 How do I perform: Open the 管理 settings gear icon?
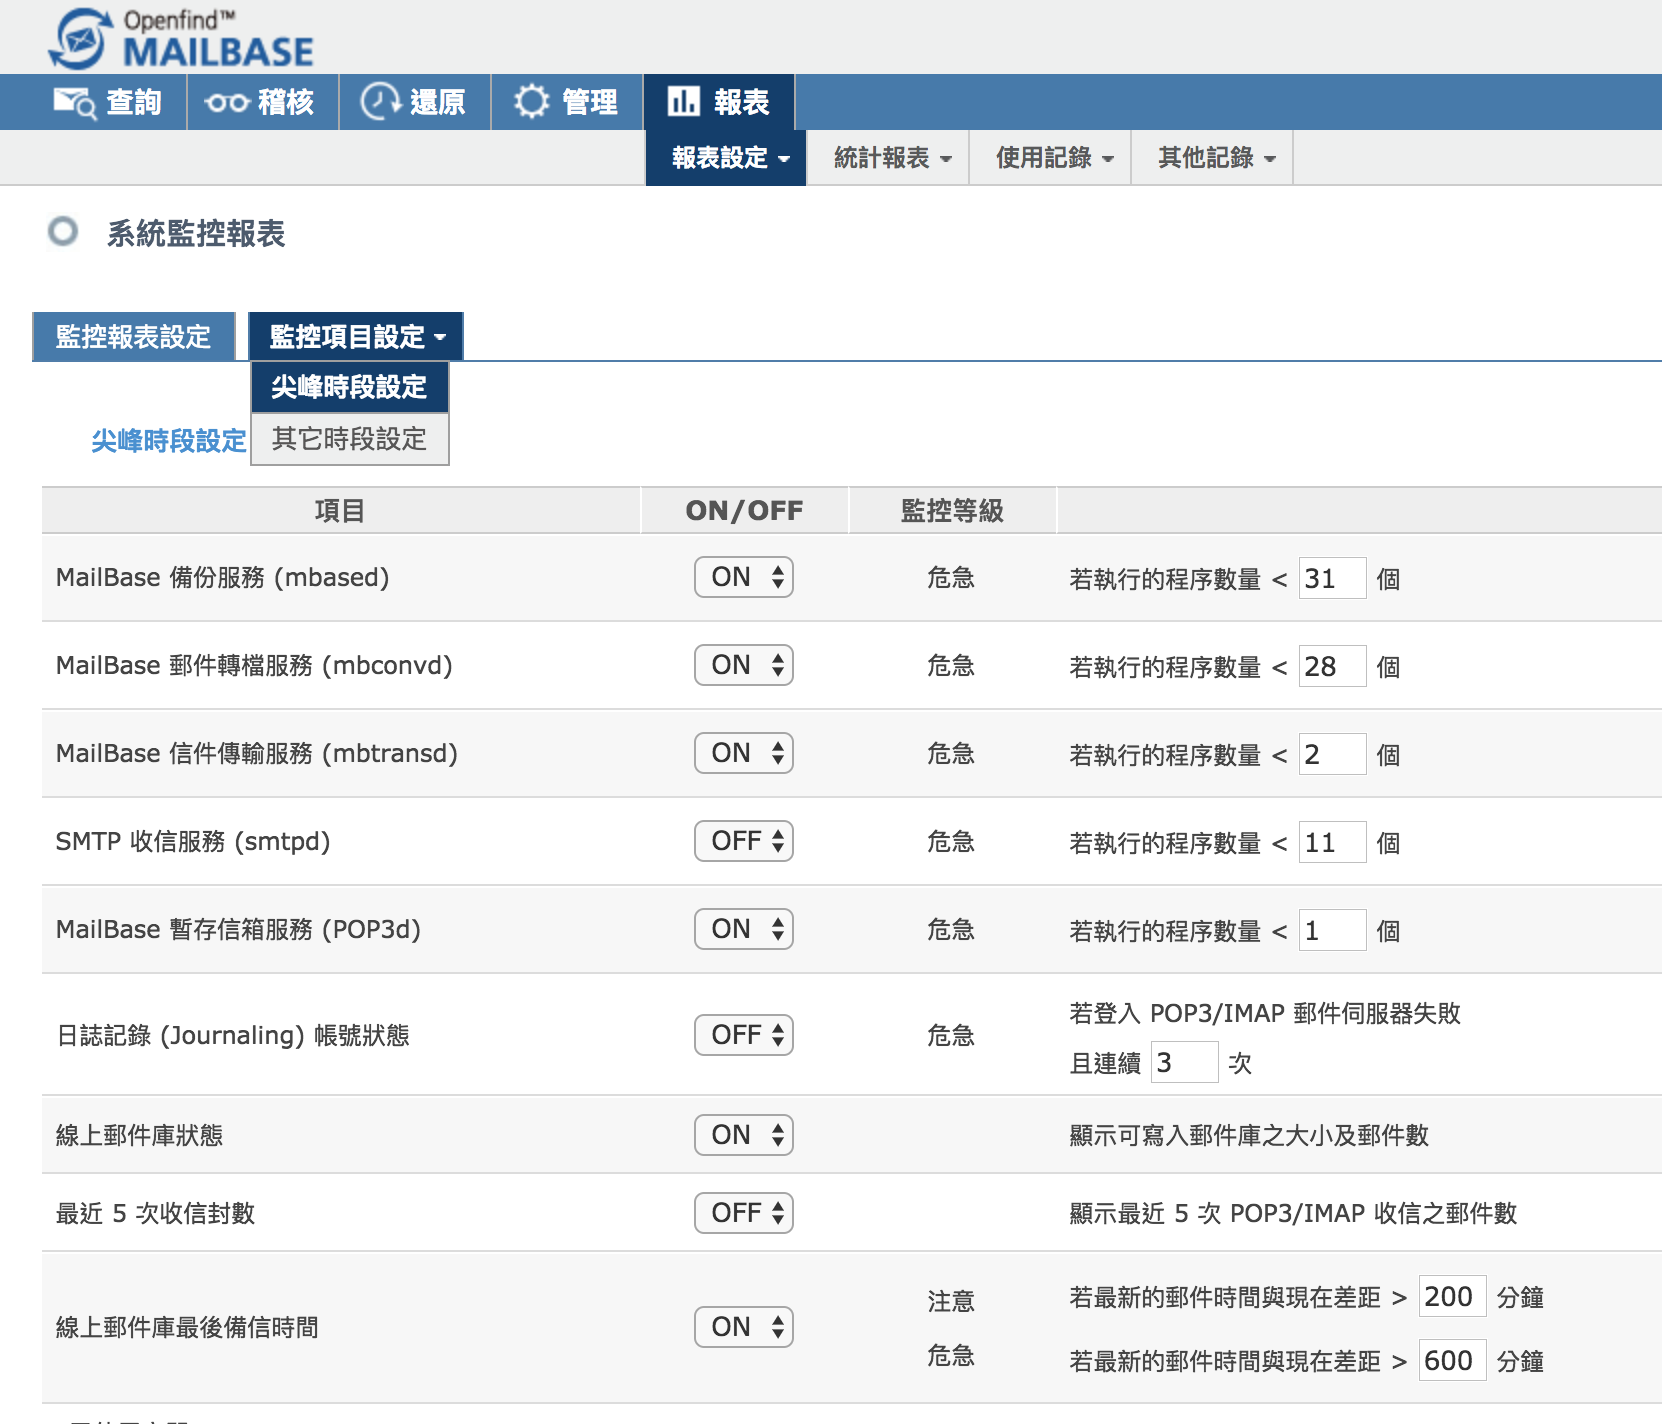tap(532, 101)
